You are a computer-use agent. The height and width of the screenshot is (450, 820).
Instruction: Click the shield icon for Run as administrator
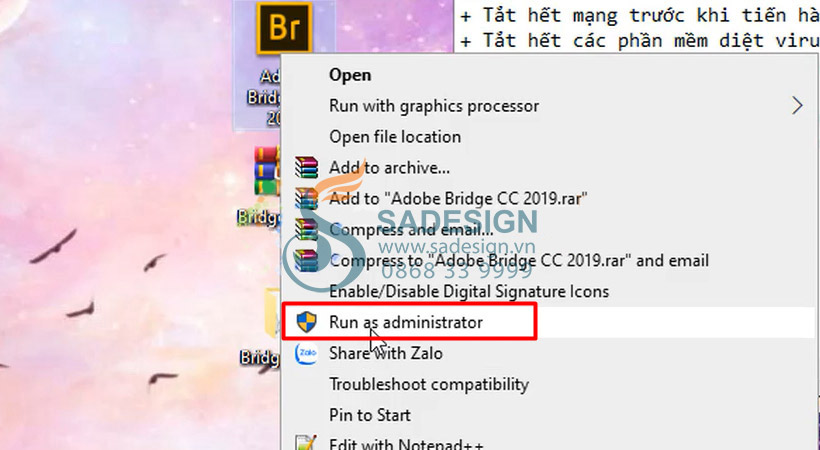coord(306,322)
